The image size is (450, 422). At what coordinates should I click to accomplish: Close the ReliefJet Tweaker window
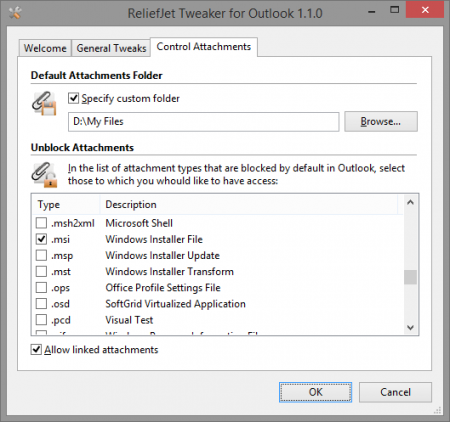(425, 10)
